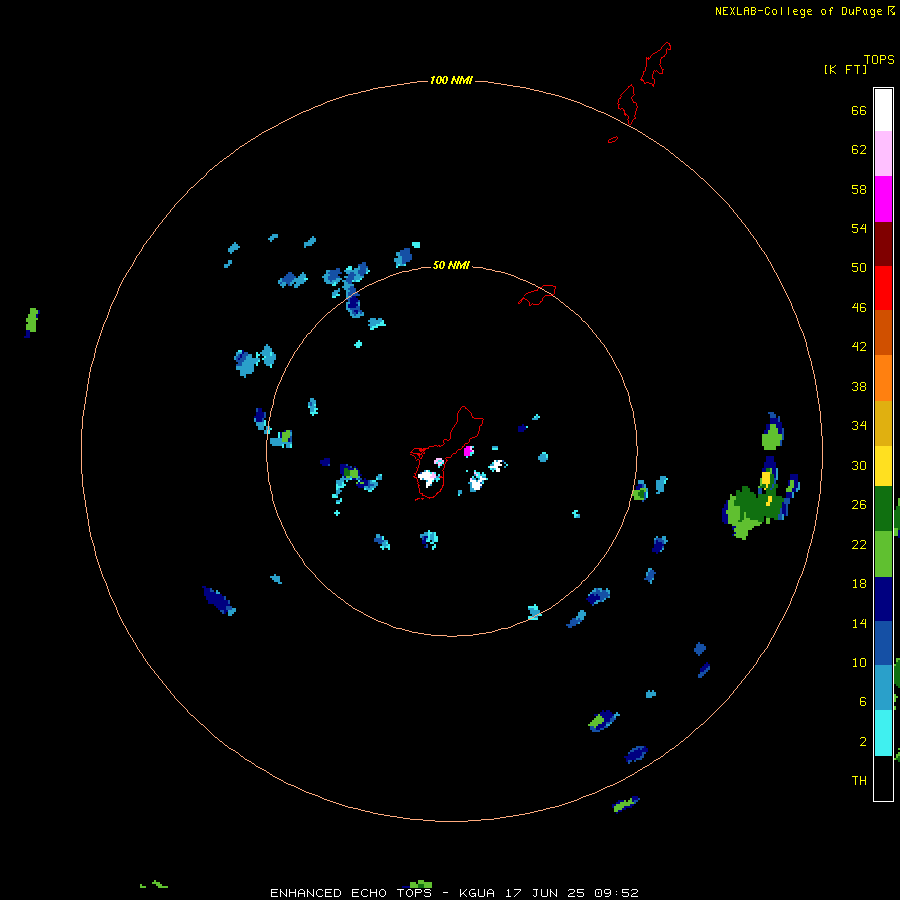Click the KGUA station identifier

click(x=479, y=893)
